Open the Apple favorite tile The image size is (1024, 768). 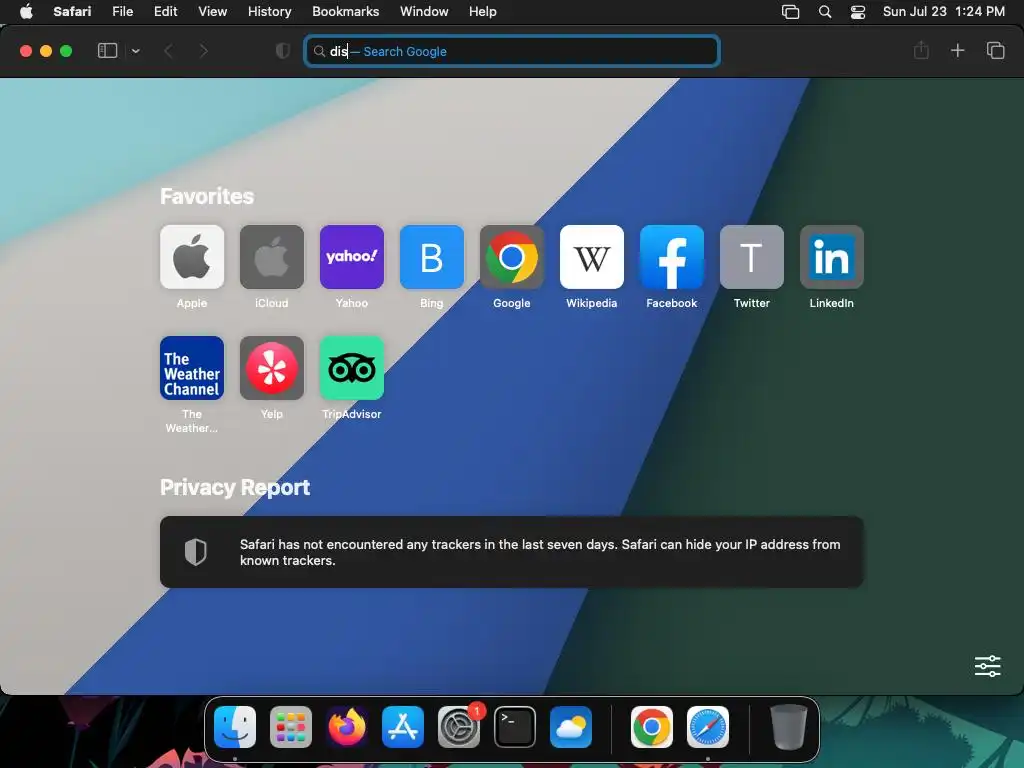192,257
